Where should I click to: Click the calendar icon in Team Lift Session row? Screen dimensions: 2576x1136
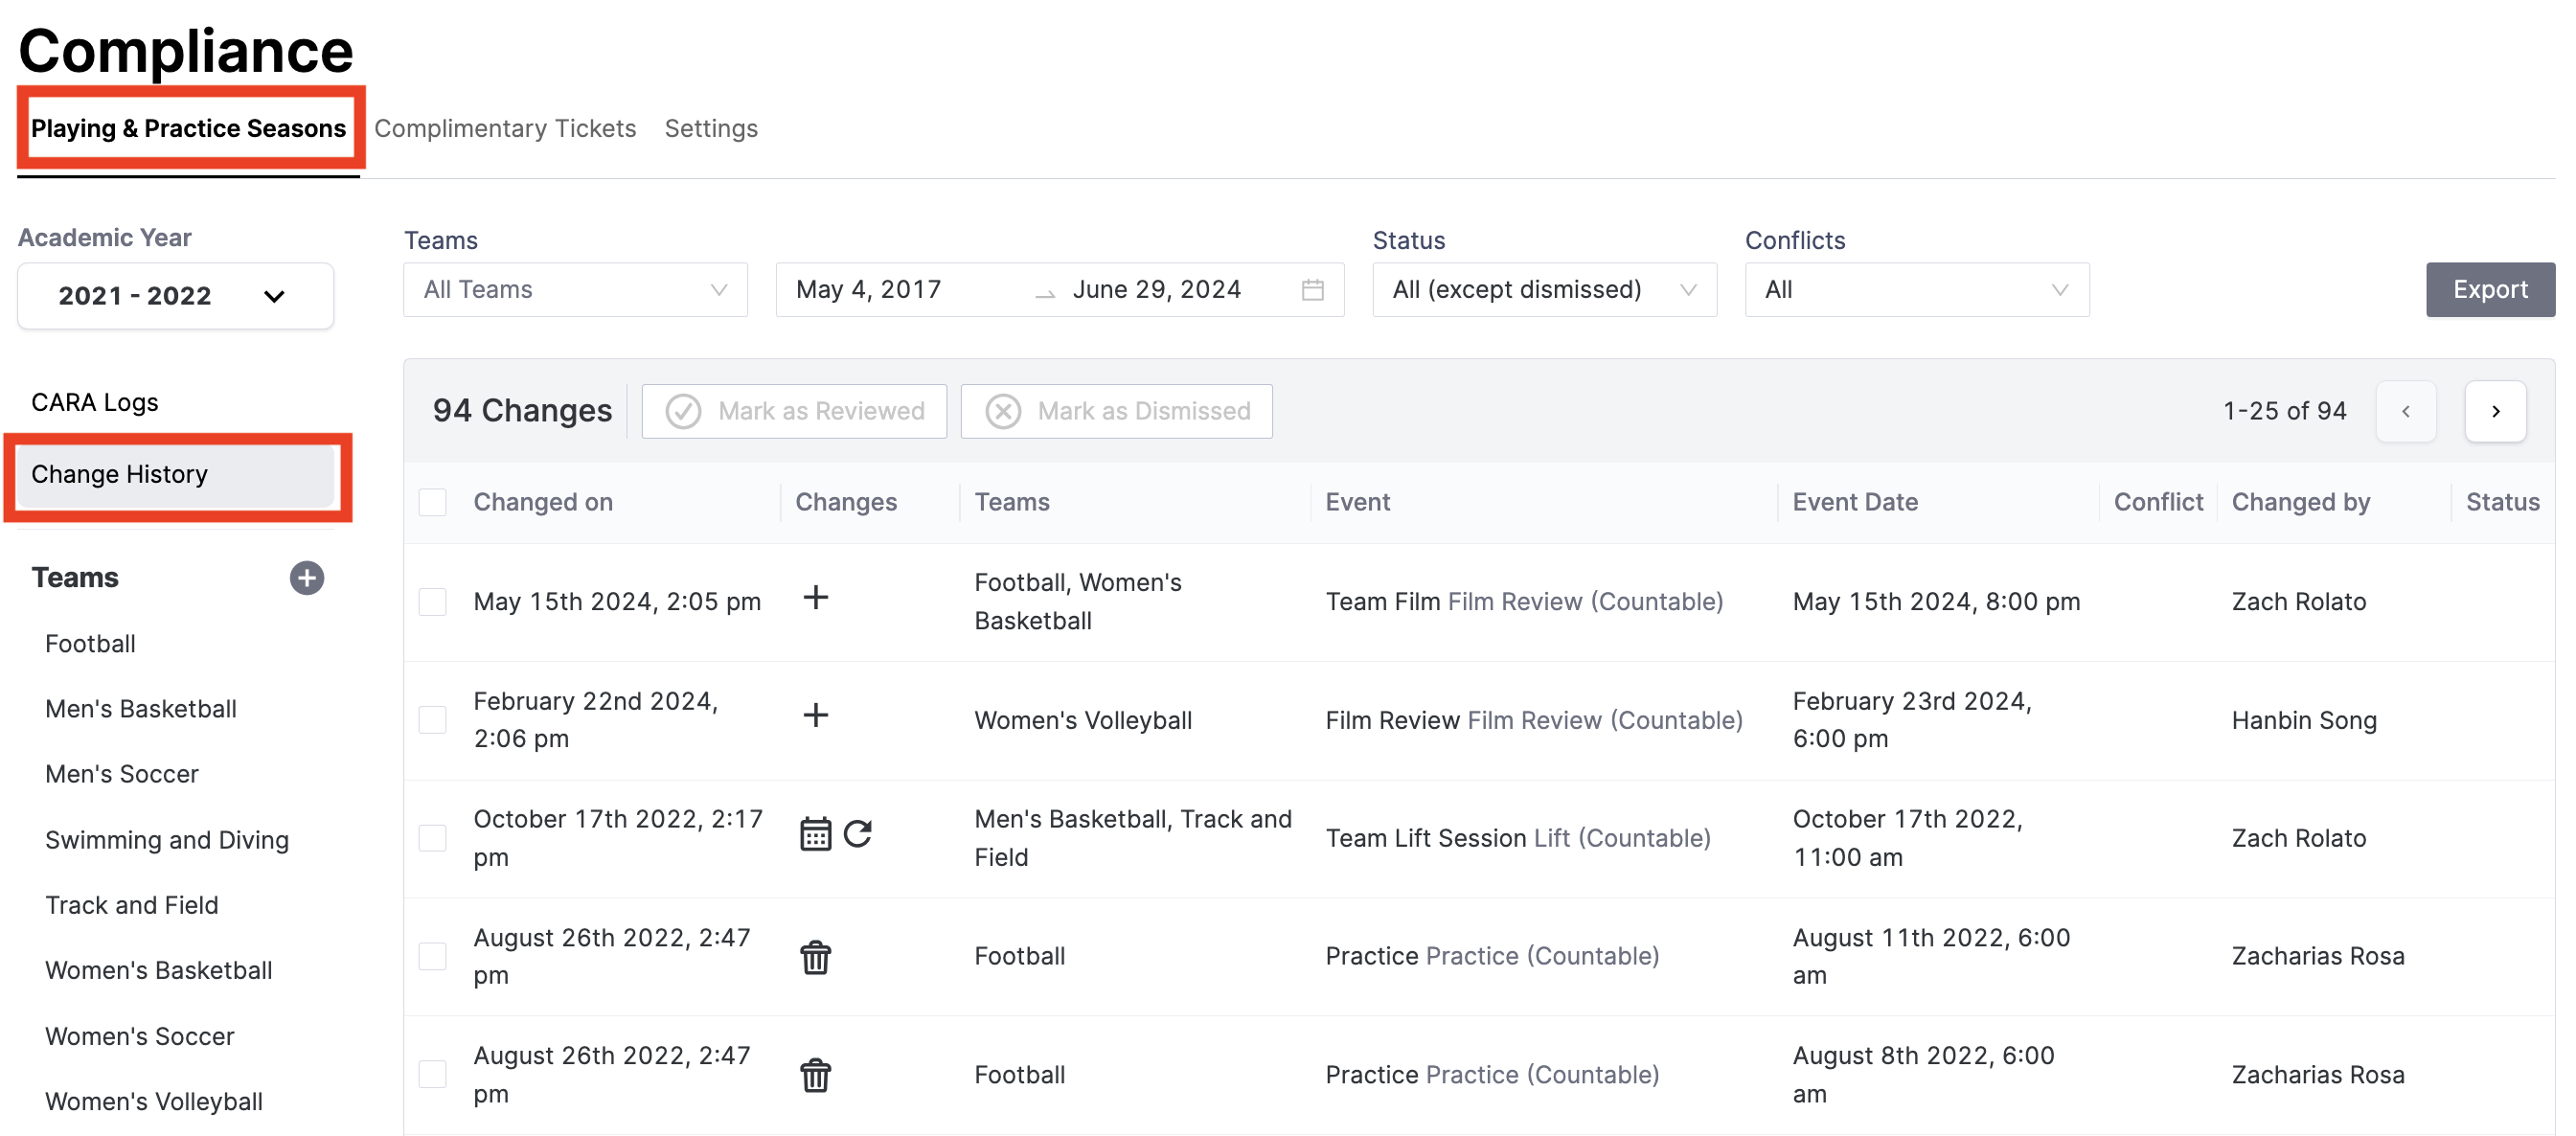[x=816, y=833]
